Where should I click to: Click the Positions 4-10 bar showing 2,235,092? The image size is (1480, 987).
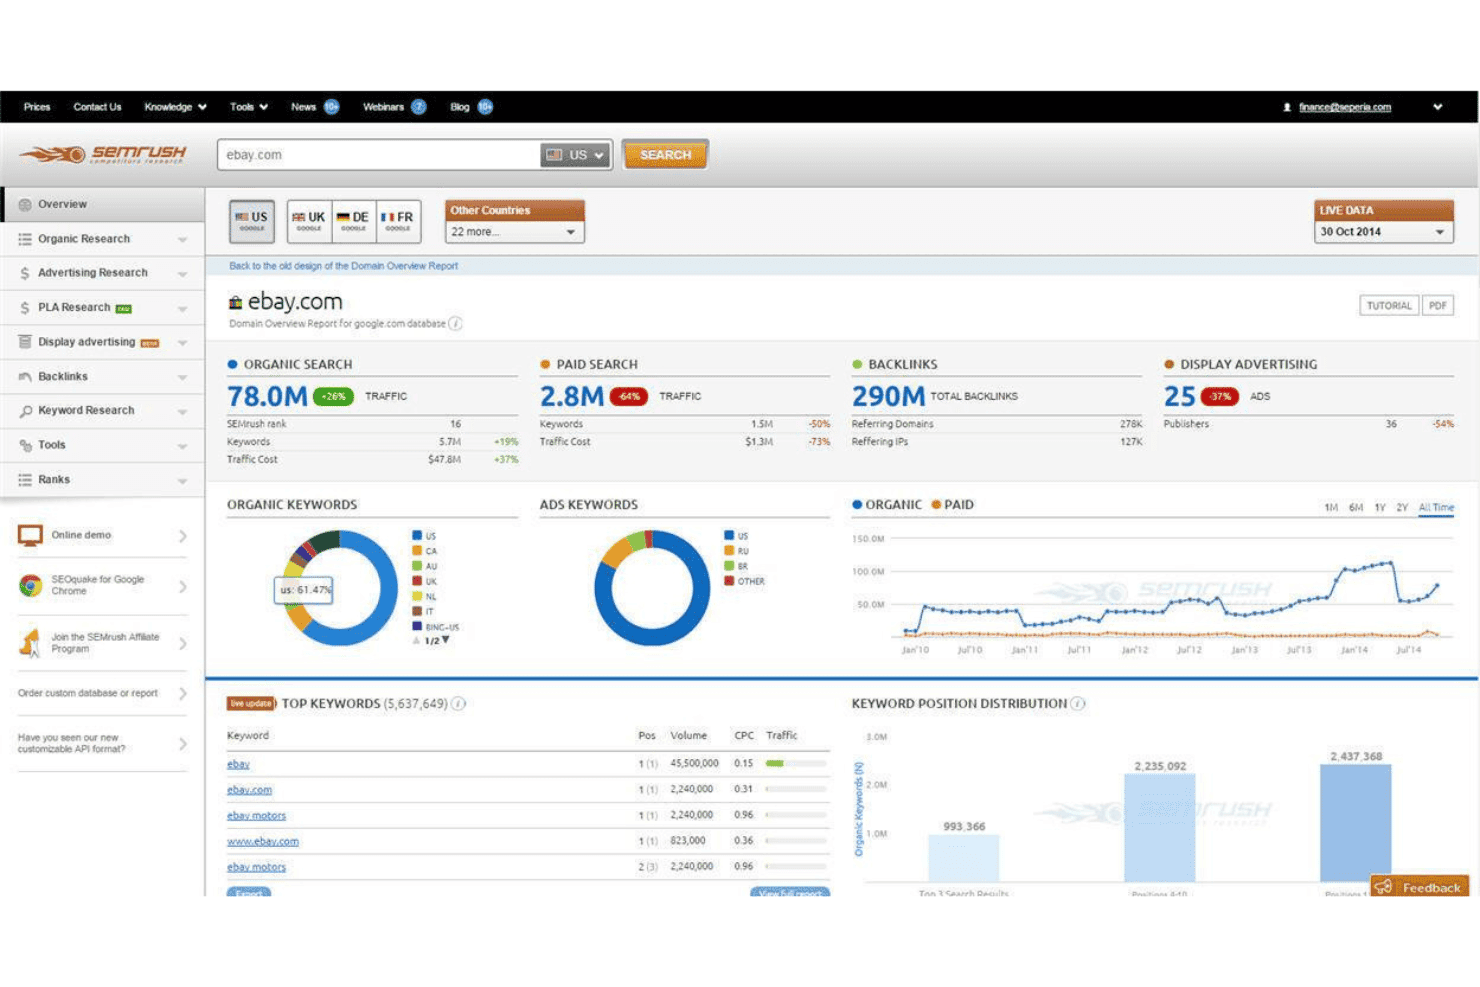coord(1159,828)
